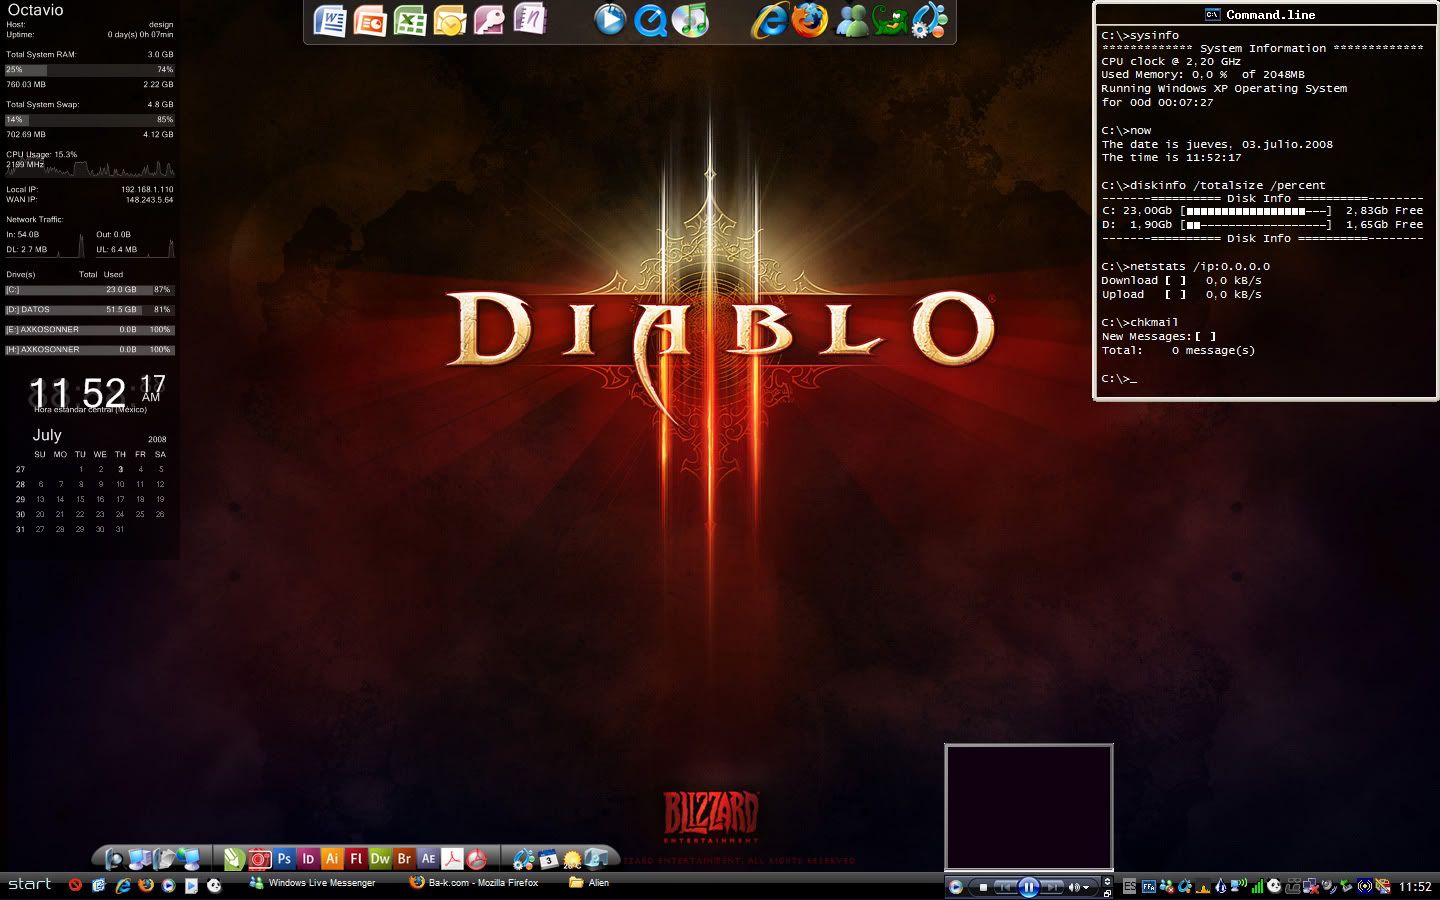Open Outlook from the top dock

pos(450,21)
